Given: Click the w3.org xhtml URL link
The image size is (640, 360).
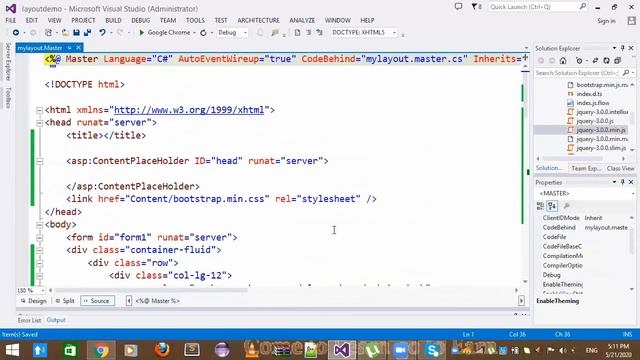Looking at the screenshot, I should pos(189,110).
